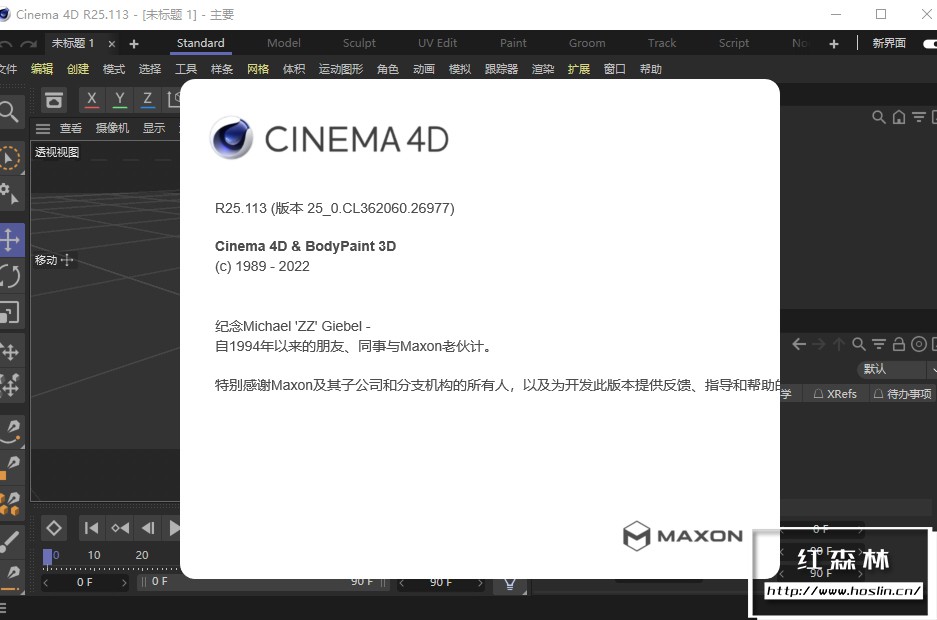937x620 pixels.
Task: Select the four-arrow placement tool below Scale
Action: coord(10,351)
